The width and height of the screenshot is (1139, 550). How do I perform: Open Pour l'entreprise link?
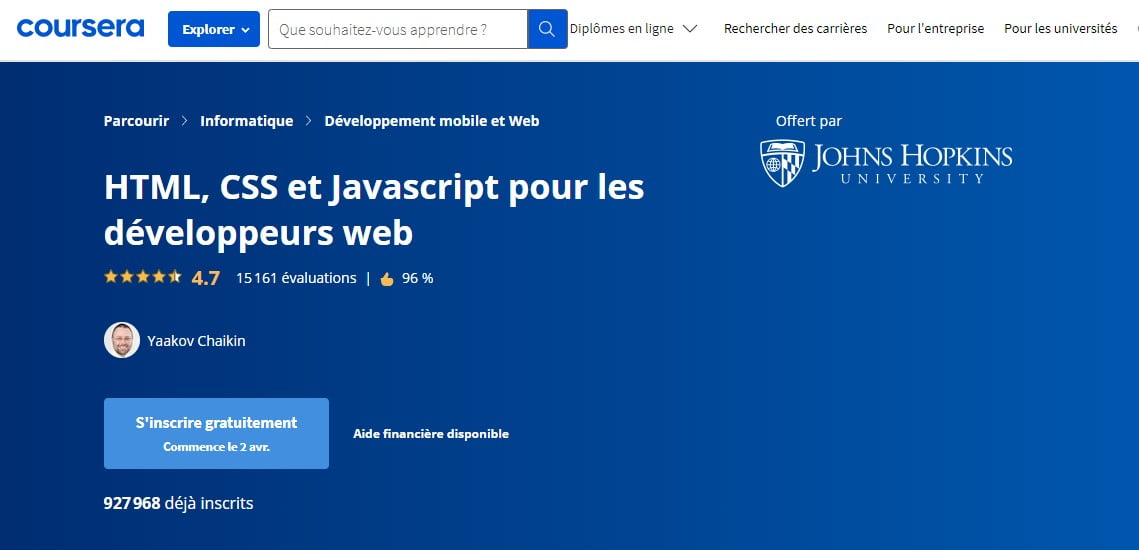[x=936, y=28]
